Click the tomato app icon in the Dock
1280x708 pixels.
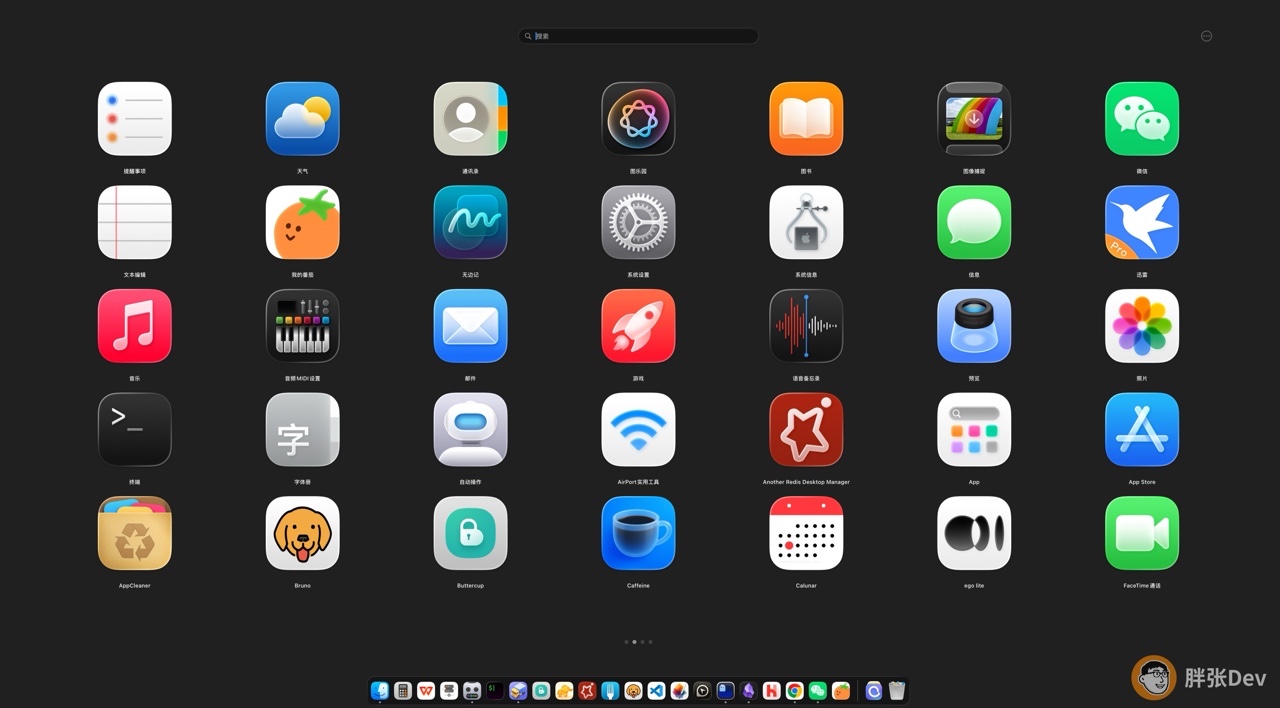point(841,690)
